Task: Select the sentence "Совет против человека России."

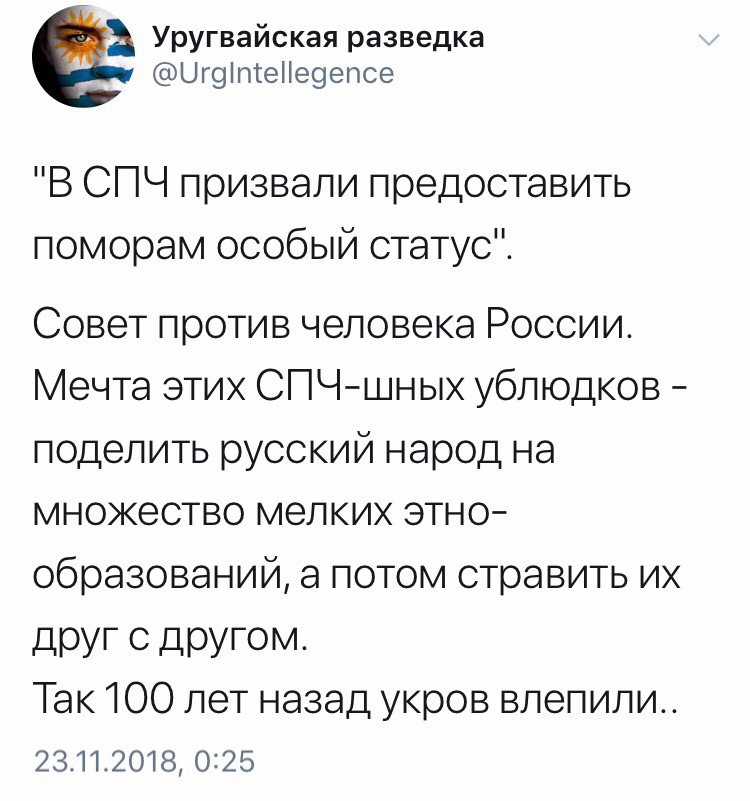Action: point(334,327)
